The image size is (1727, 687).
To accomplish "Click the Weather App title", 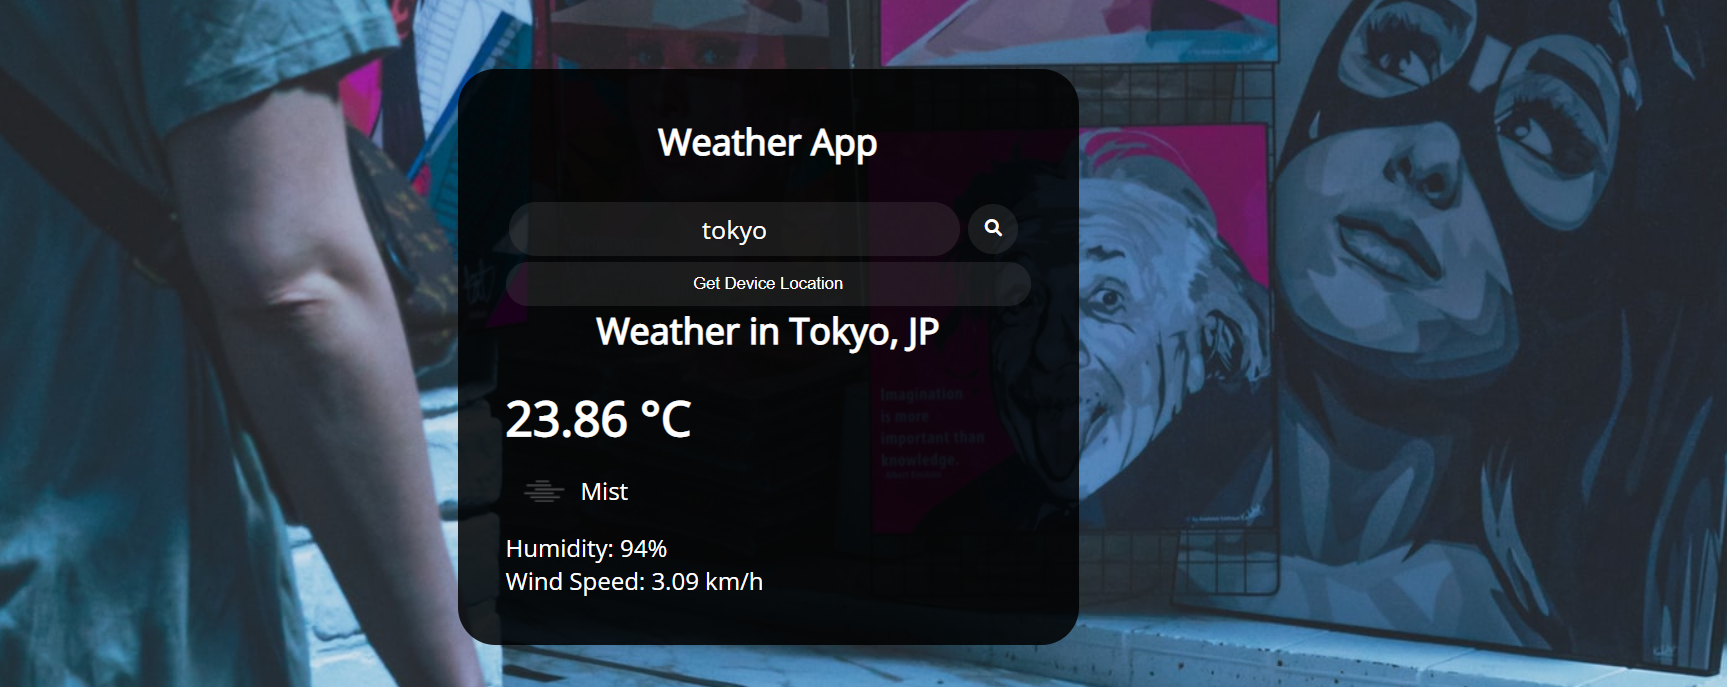I will tap(767, 143).
